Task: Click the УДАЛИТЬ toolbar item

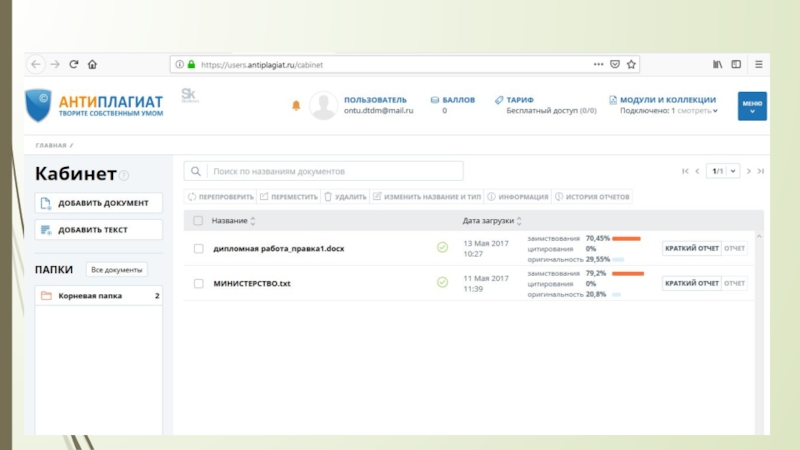Action: point(345,197)
